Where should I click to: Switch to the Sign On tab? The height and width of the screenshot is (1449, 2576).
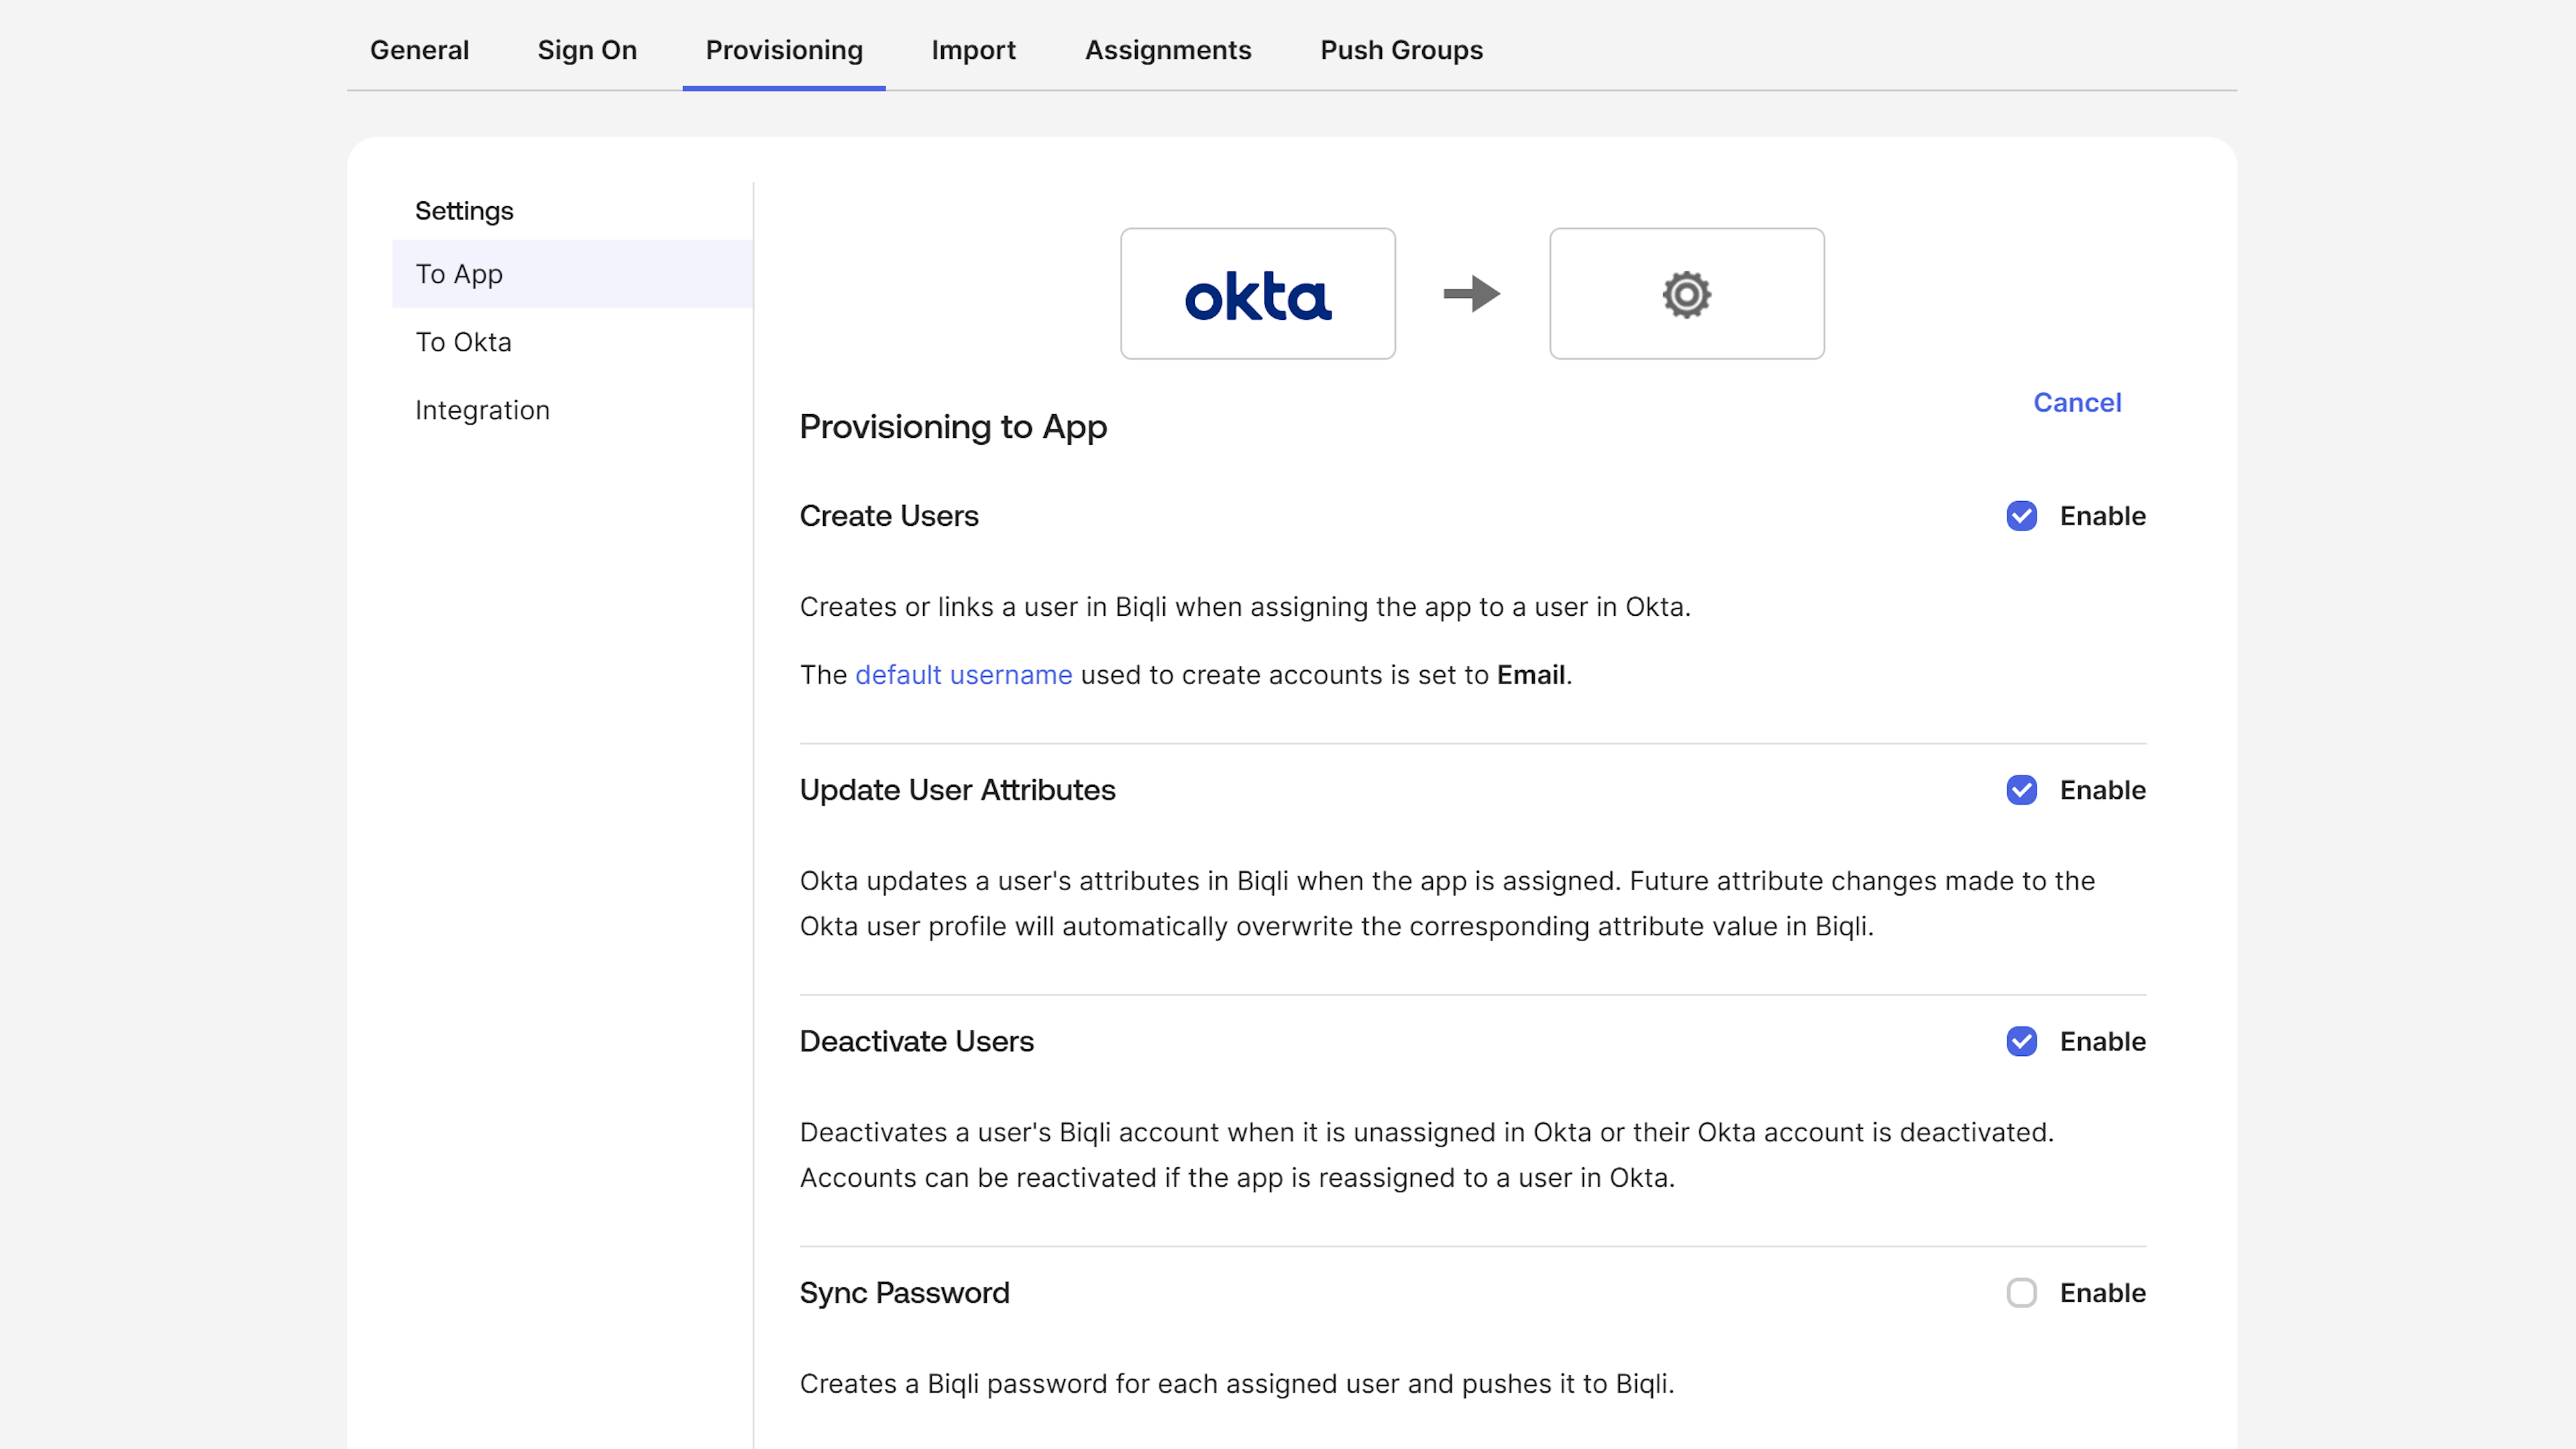[x=587, y=50]
